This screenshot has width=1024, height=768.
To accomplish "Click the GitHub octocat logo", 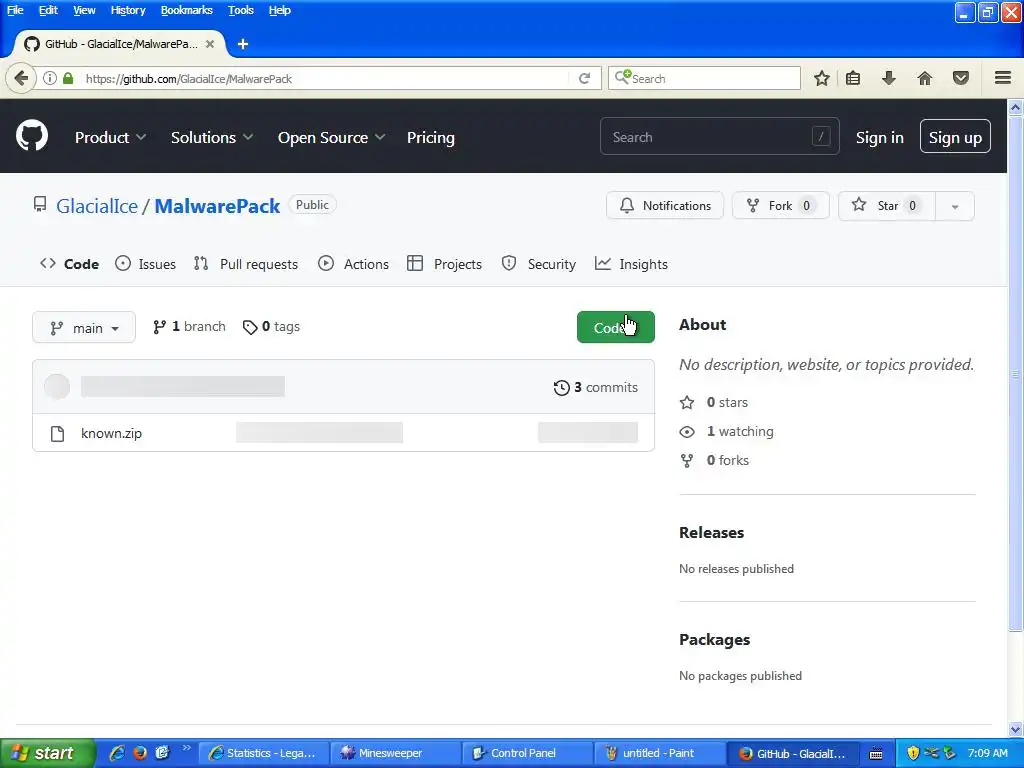I will 31,136.
